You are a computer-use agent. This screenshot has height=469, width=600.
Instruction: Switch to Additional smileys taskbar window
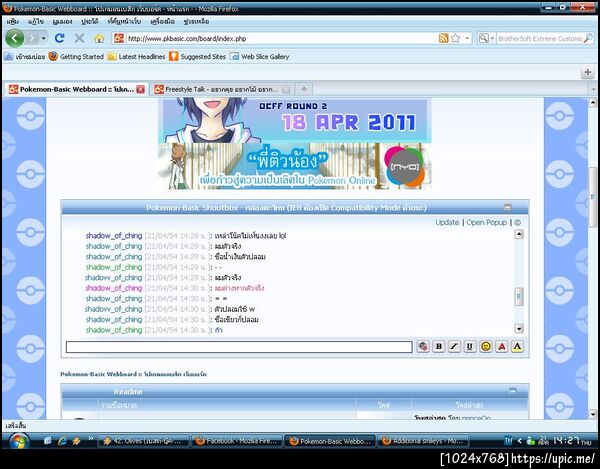(x=423, y=441)
